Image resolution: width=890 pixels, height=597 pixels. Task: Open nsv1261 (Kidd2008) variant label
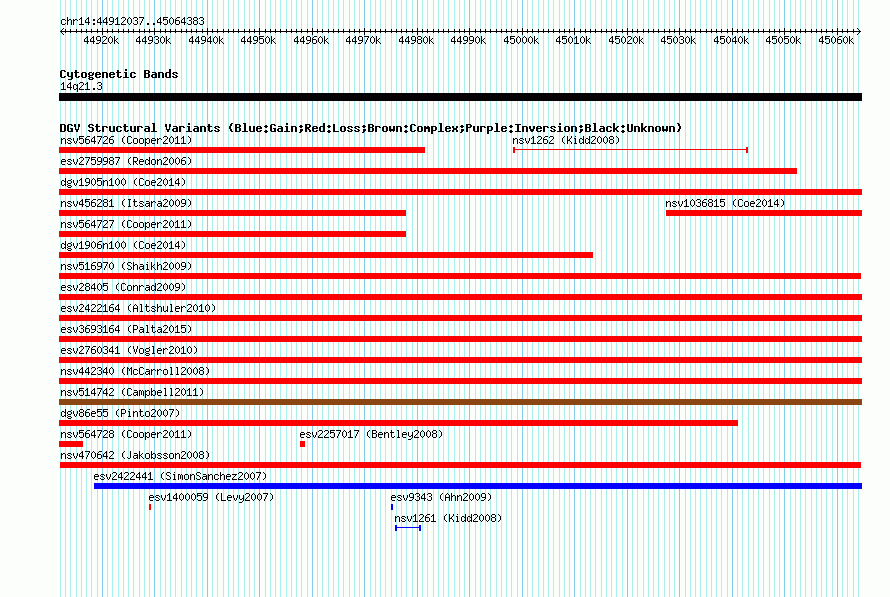point(448,518)
